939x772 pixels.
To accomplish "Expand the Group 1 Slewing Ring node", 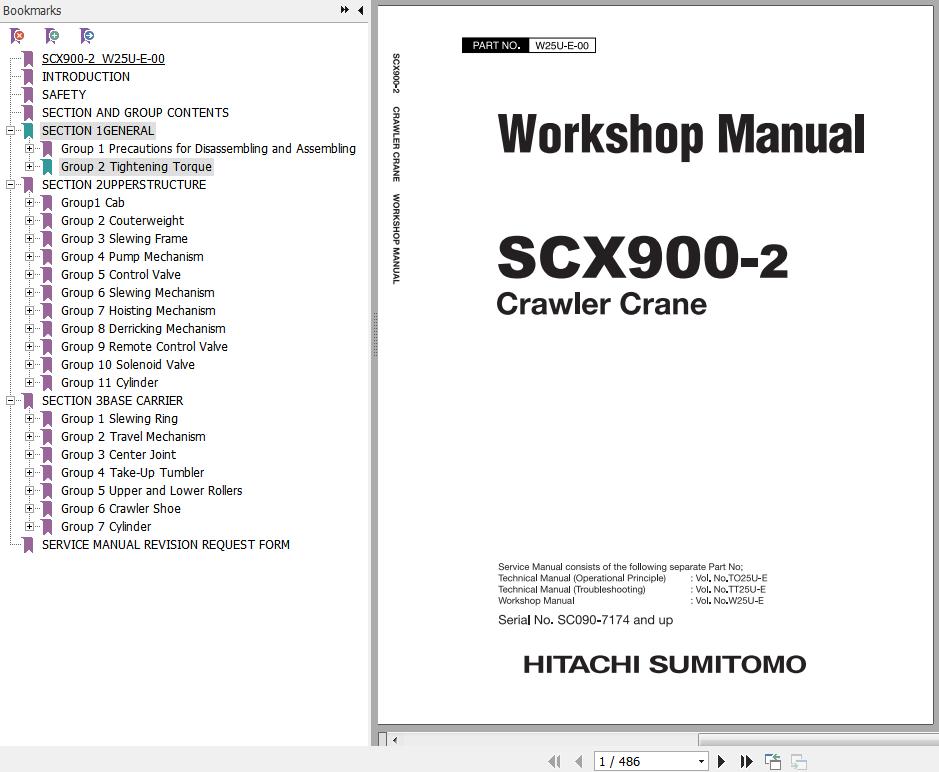I will click(29, 419).
